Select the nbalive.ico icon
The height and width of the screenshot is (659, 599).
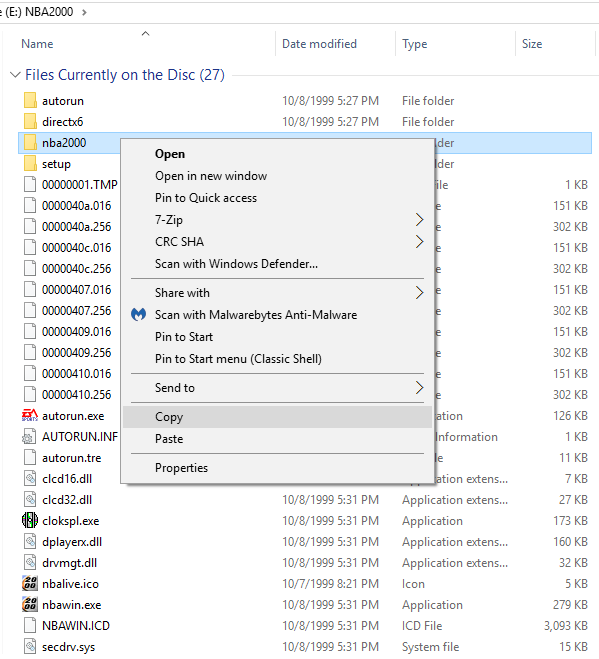click(x=30, y=584)
